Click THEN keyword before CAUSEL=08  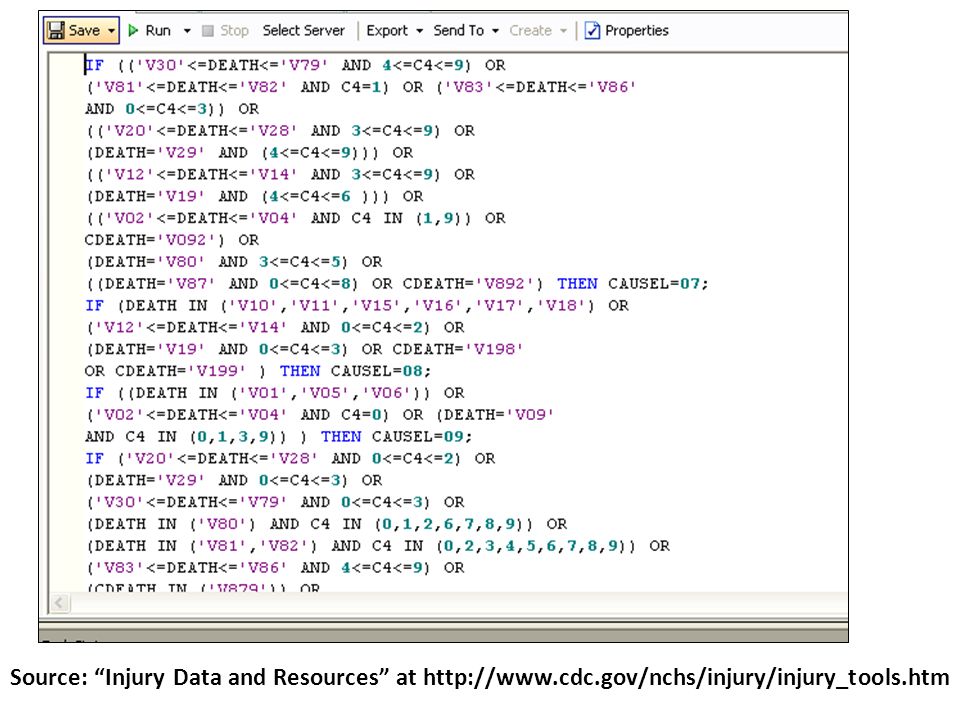300,371
